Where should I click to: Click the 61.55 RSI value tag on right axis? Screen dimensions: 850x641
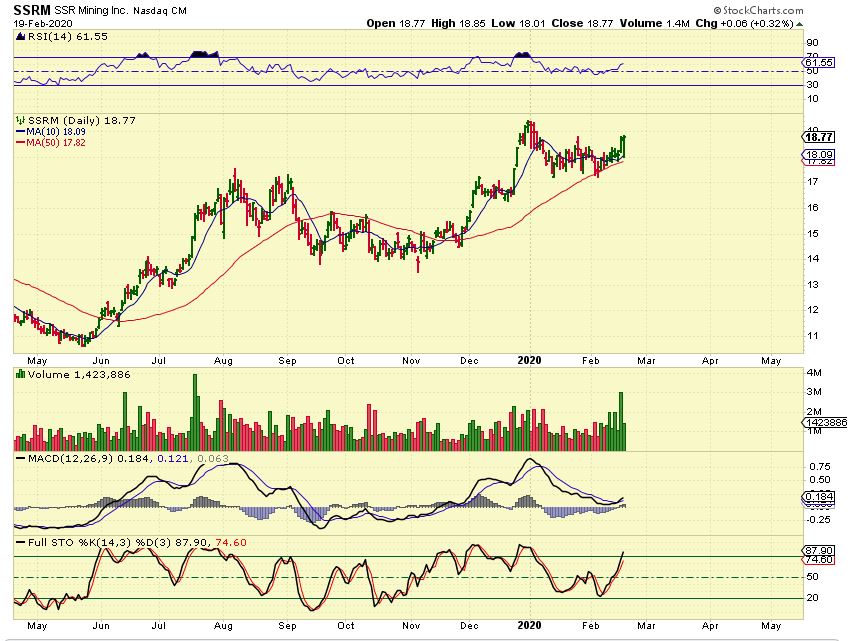click(818, 62)
